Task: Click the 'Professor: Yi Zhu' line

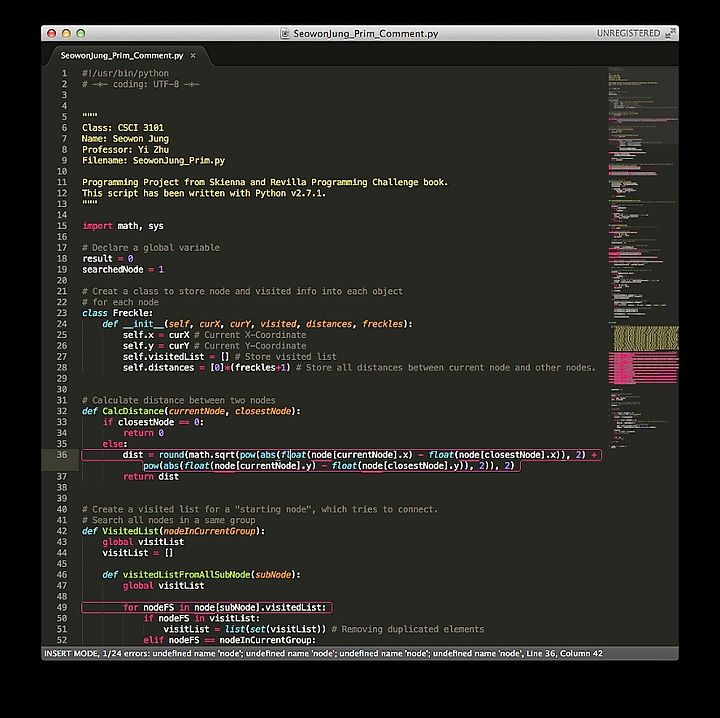Action: pos(125,150)
